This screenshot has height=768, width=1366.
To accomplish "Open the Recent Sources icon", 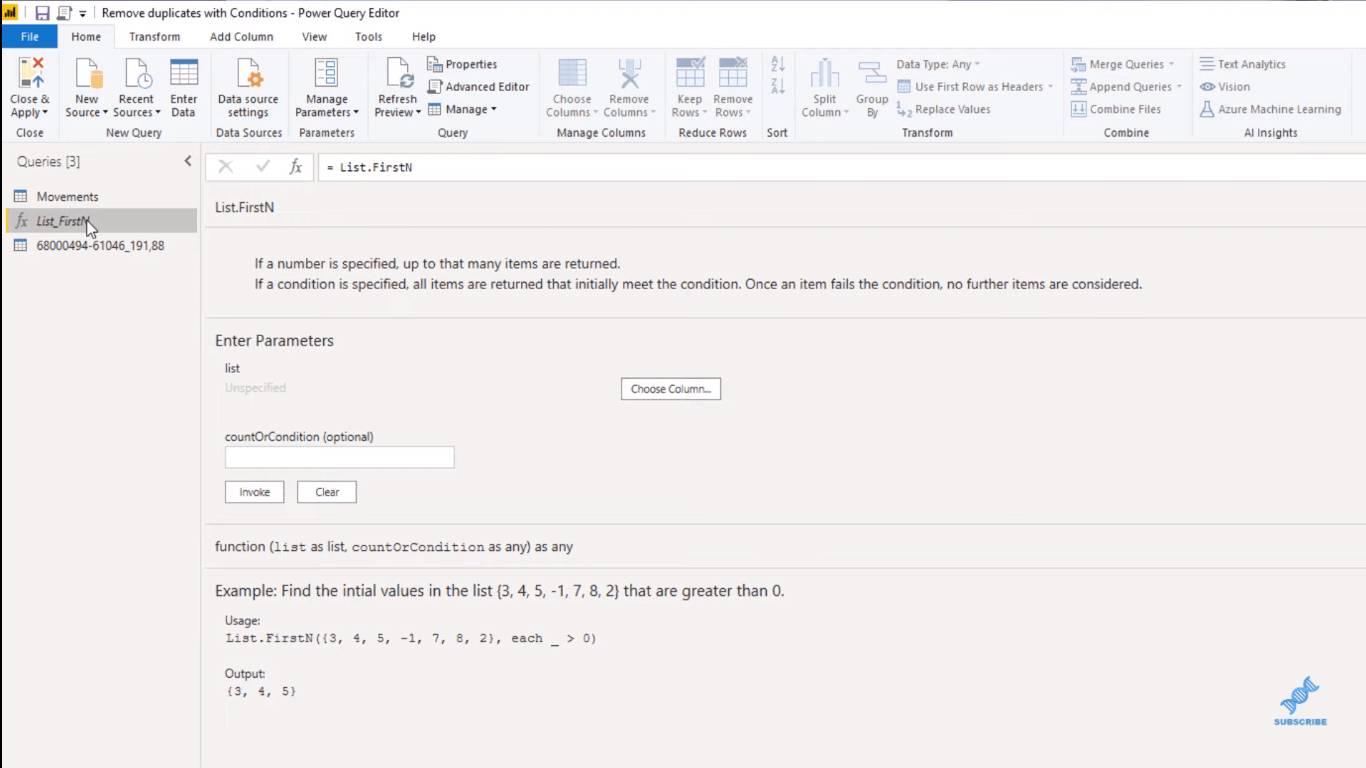I will (136, 74).
